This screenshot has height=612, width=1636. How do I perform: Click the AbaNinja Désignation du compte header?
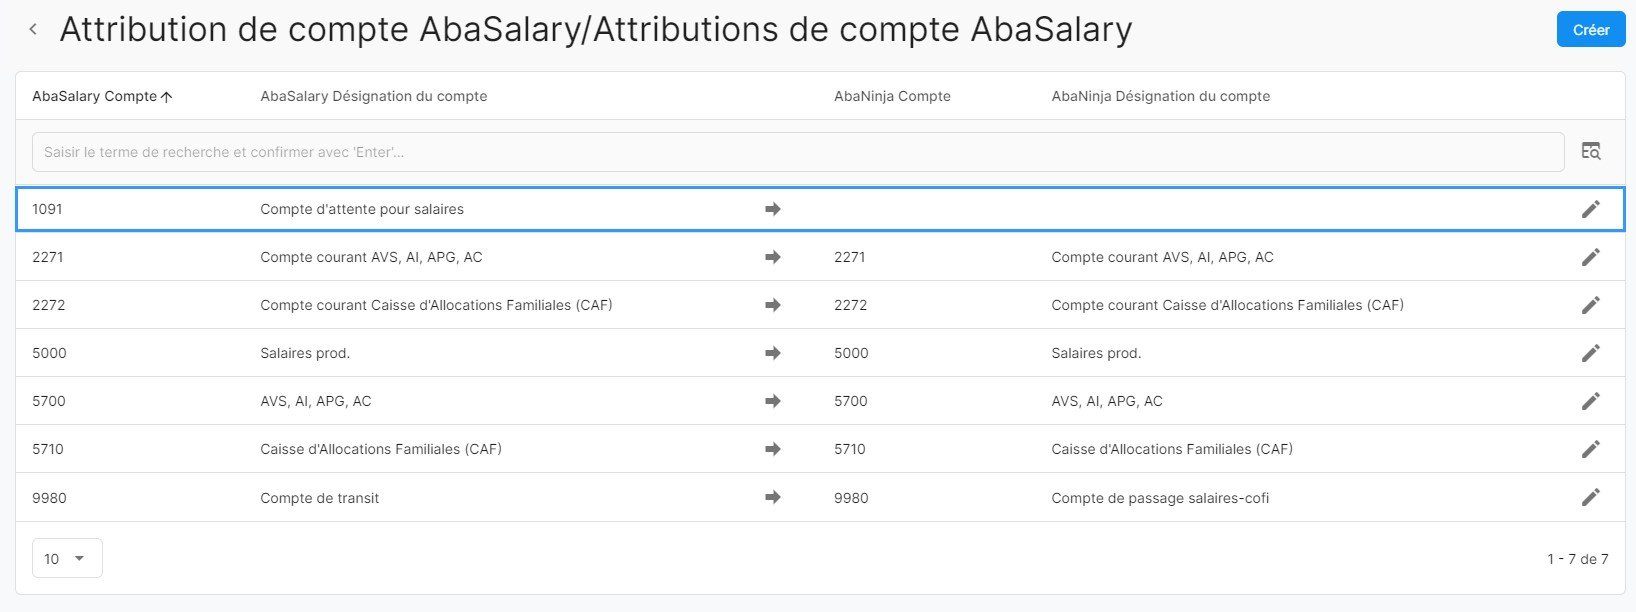(1160, 96)
